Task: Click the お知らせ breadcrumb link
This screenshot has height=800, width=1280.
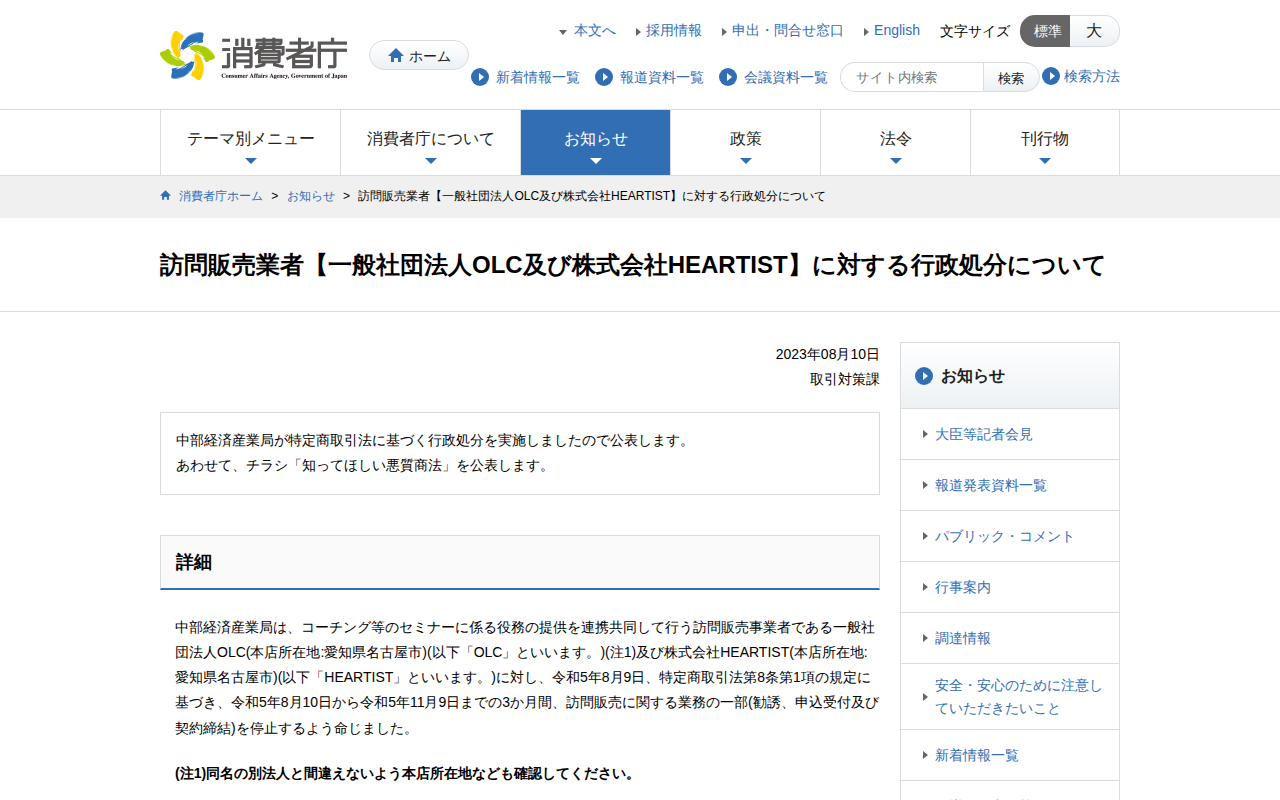Action: 311,196
